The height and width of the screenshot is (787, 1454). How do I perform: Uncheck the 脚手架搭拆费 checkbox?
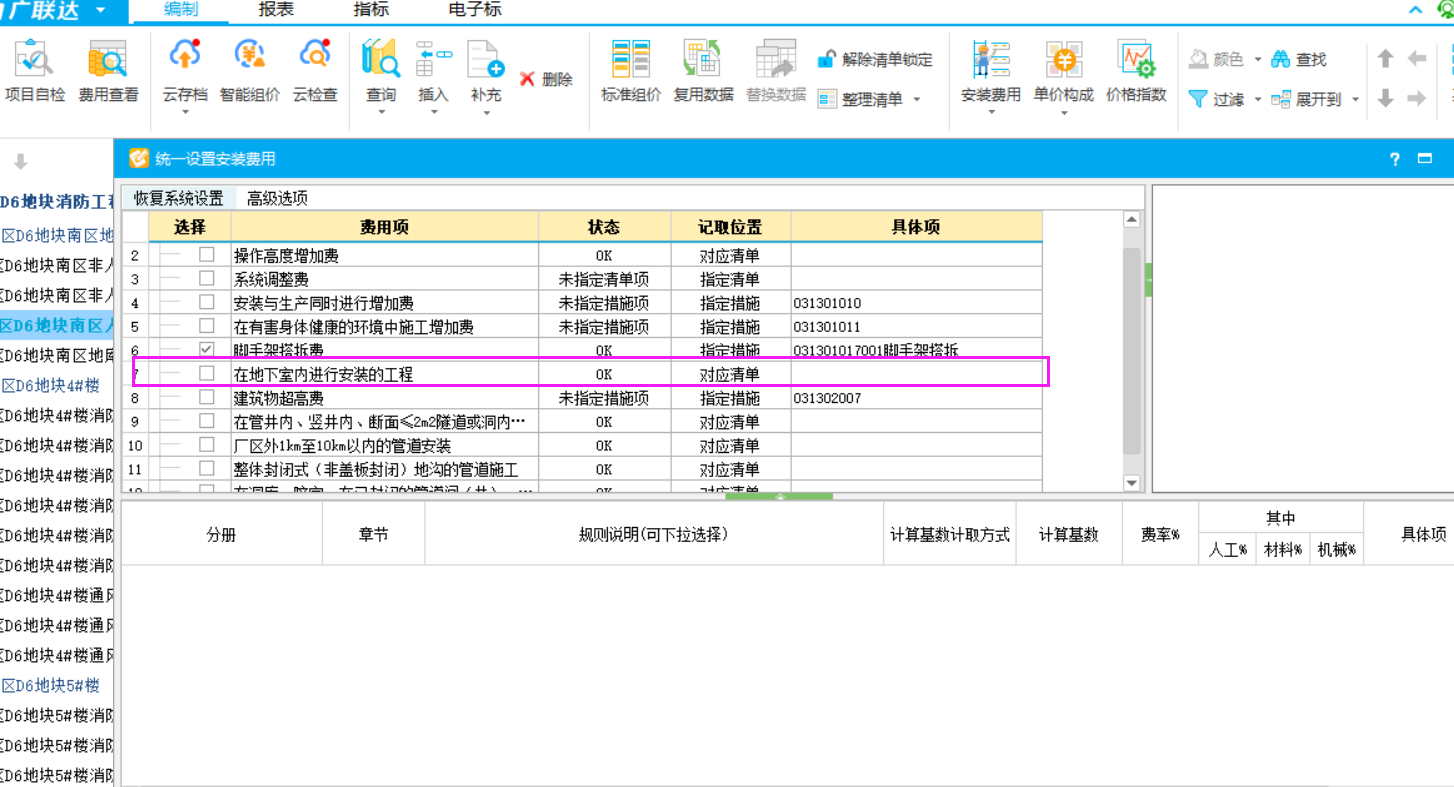tap(206, 350)
